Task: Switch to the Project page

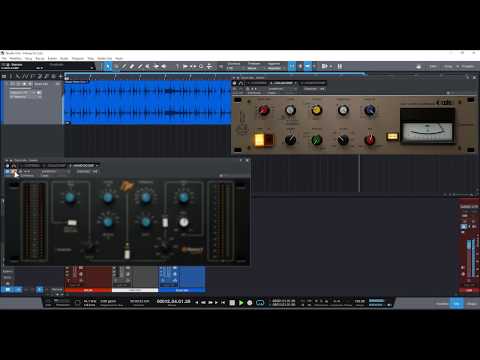Action: pos(467,66)
